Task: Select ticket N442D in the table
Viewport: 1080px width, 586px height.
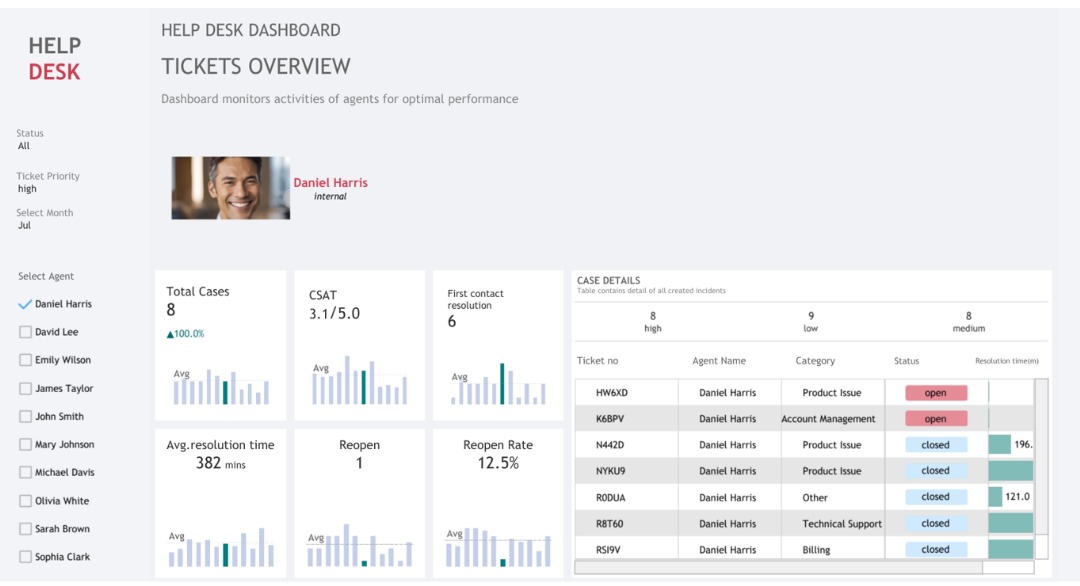Action: 612,445
